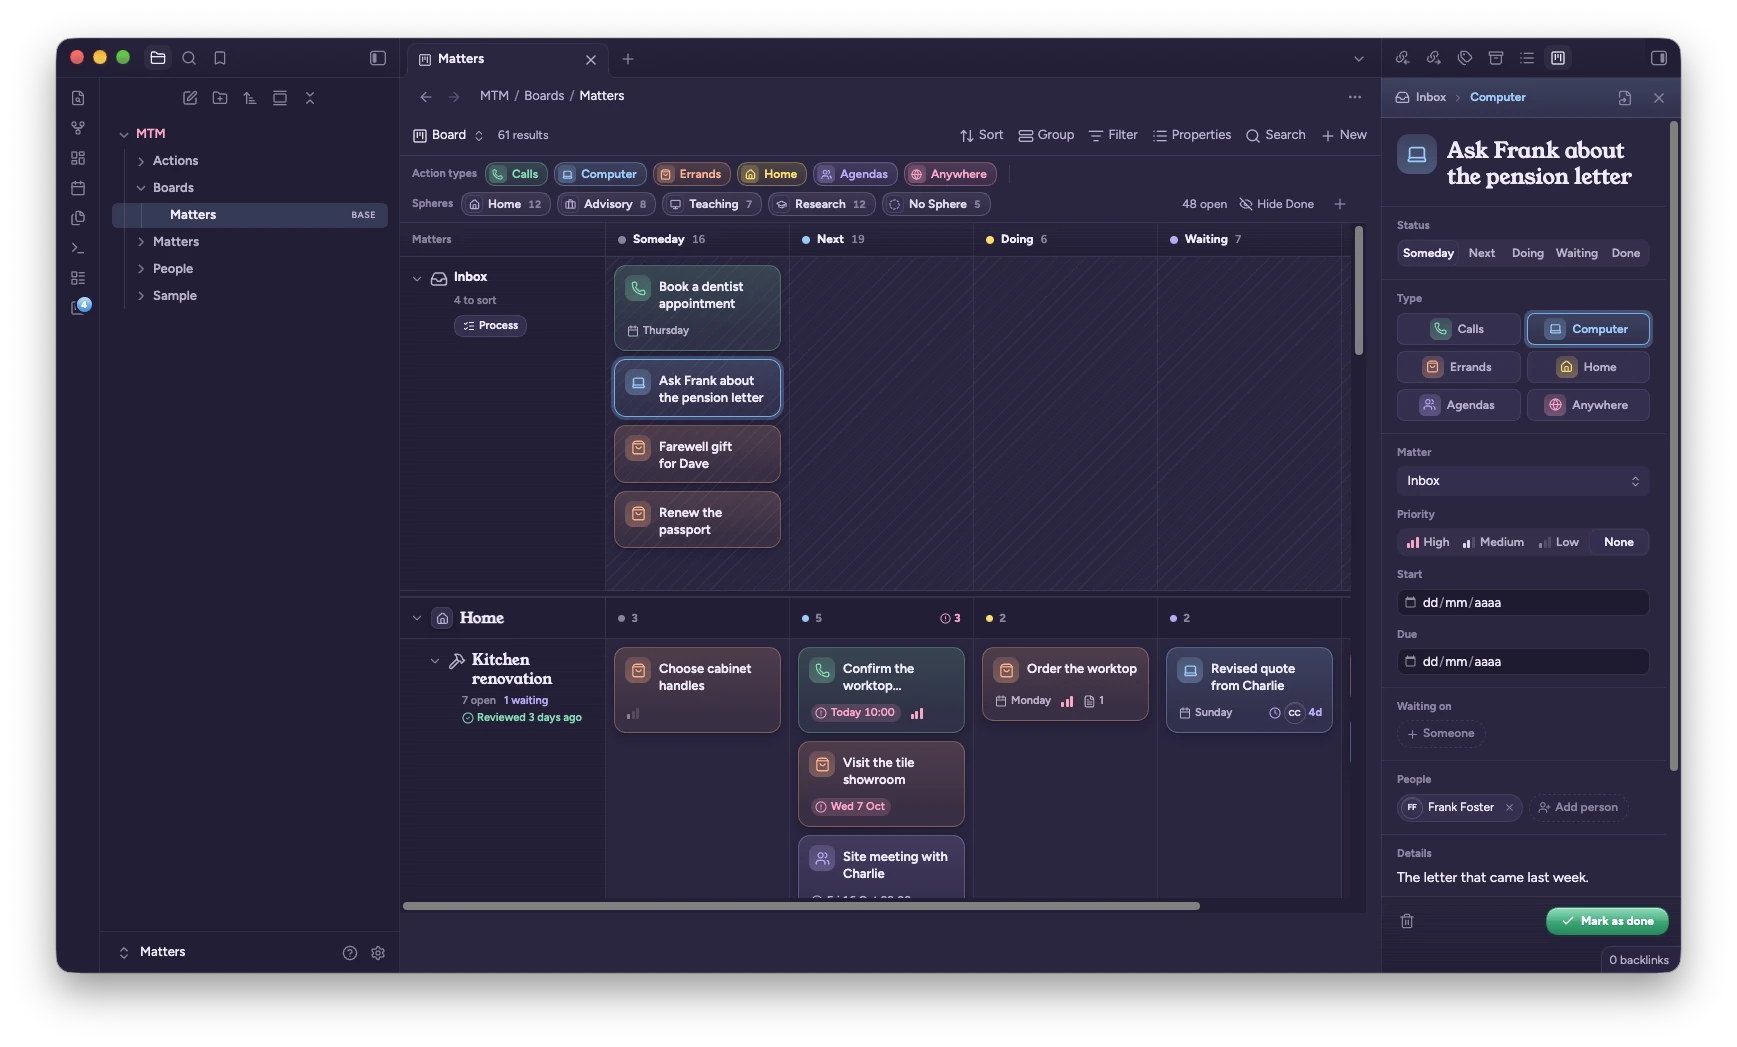Image resolution: width=1737 pixels, height=1047 pixels.
Task: Navigate back with the left arrow
Action: coord(426,97)
